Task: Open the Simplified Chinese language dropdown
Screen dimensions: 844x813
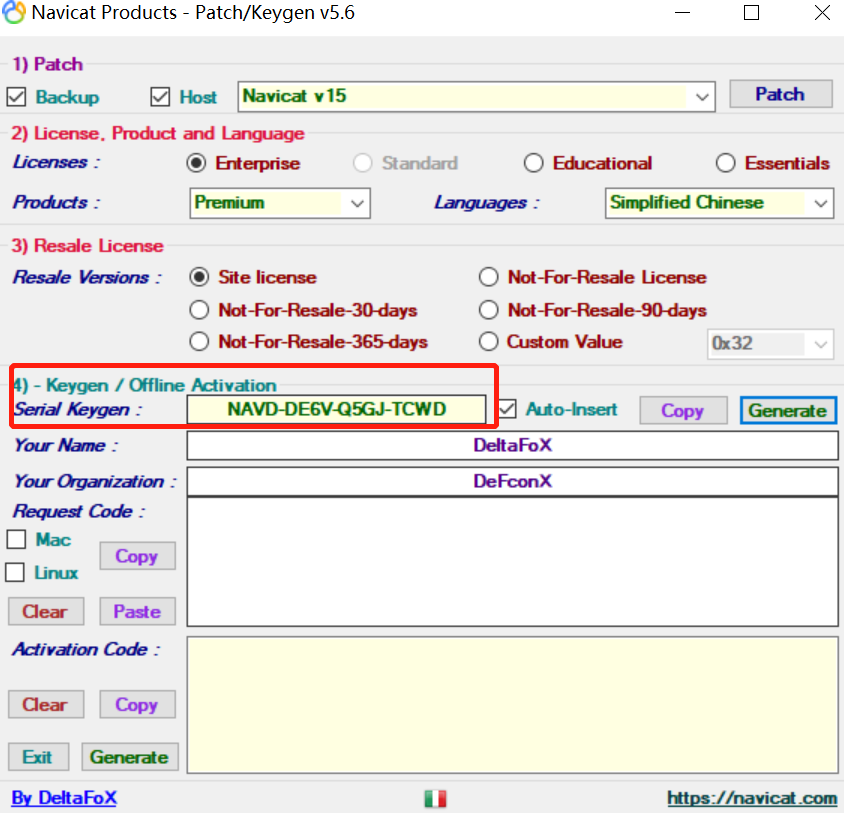Action: click(720, 203)
